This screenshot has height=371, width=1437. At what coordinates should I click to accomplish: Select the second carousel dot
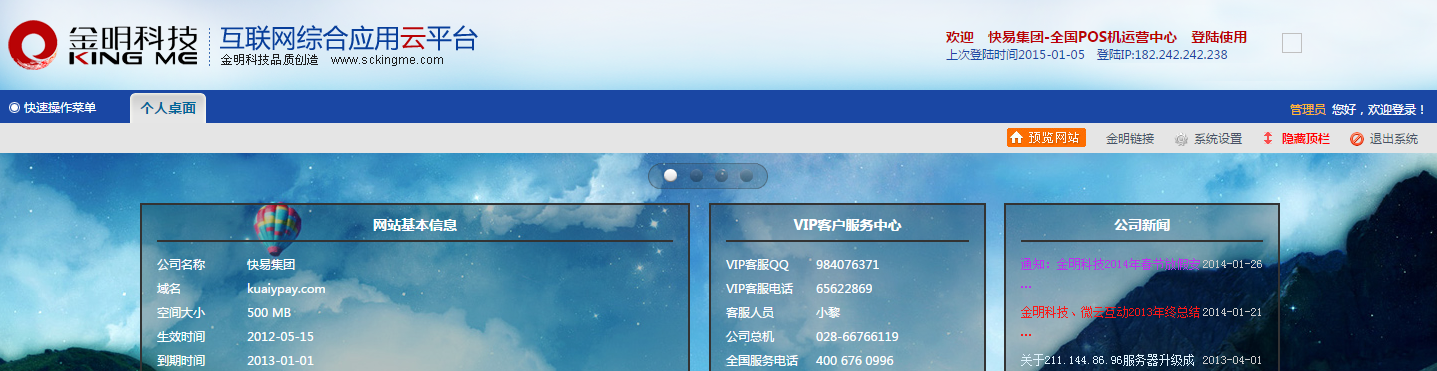click(695, 175)
